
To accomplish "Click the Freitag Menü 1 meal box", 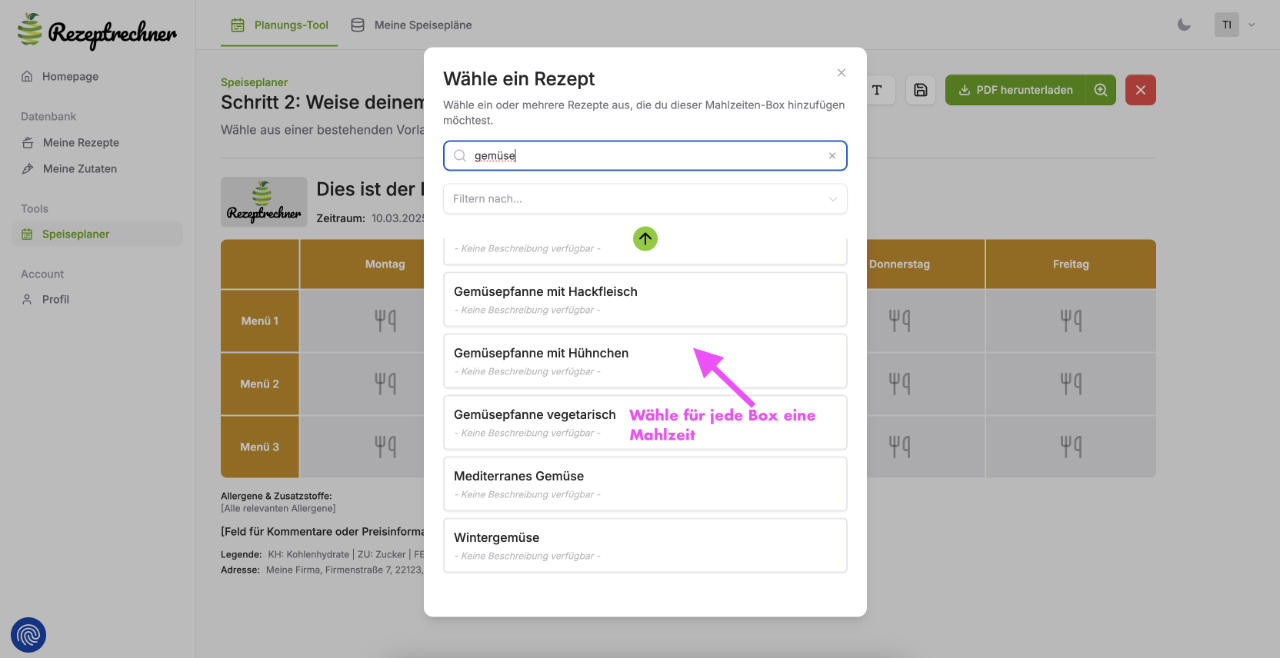I will (1070, 321).
